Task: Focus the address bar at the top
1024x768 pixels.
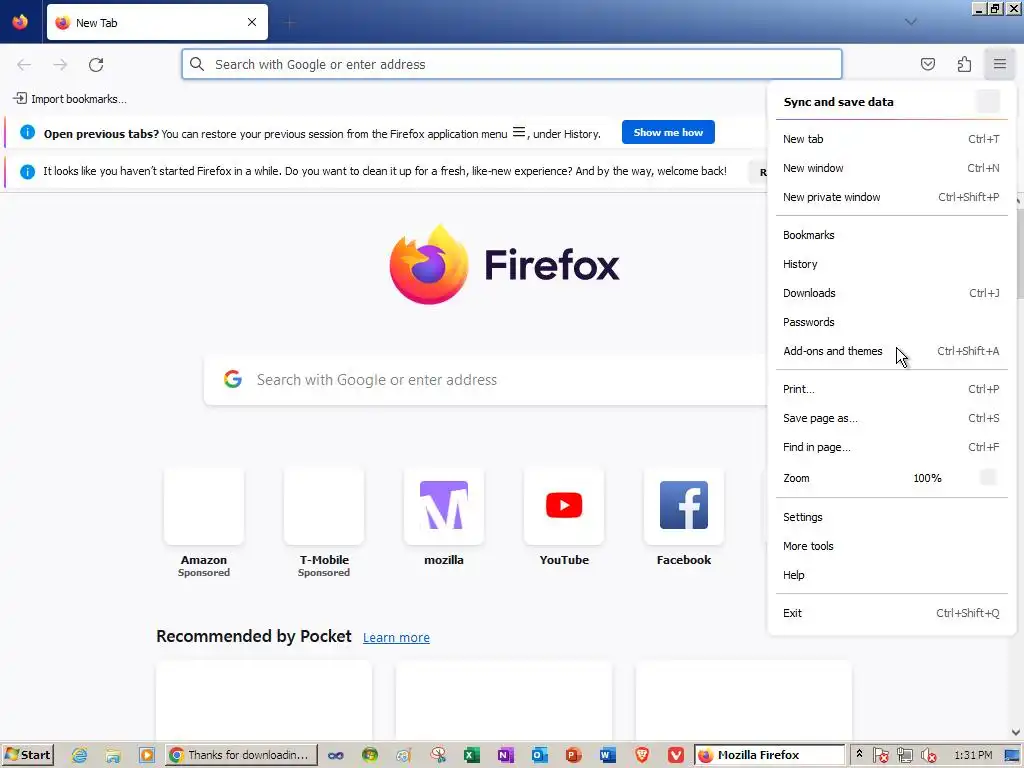Action: coord(511,64)
